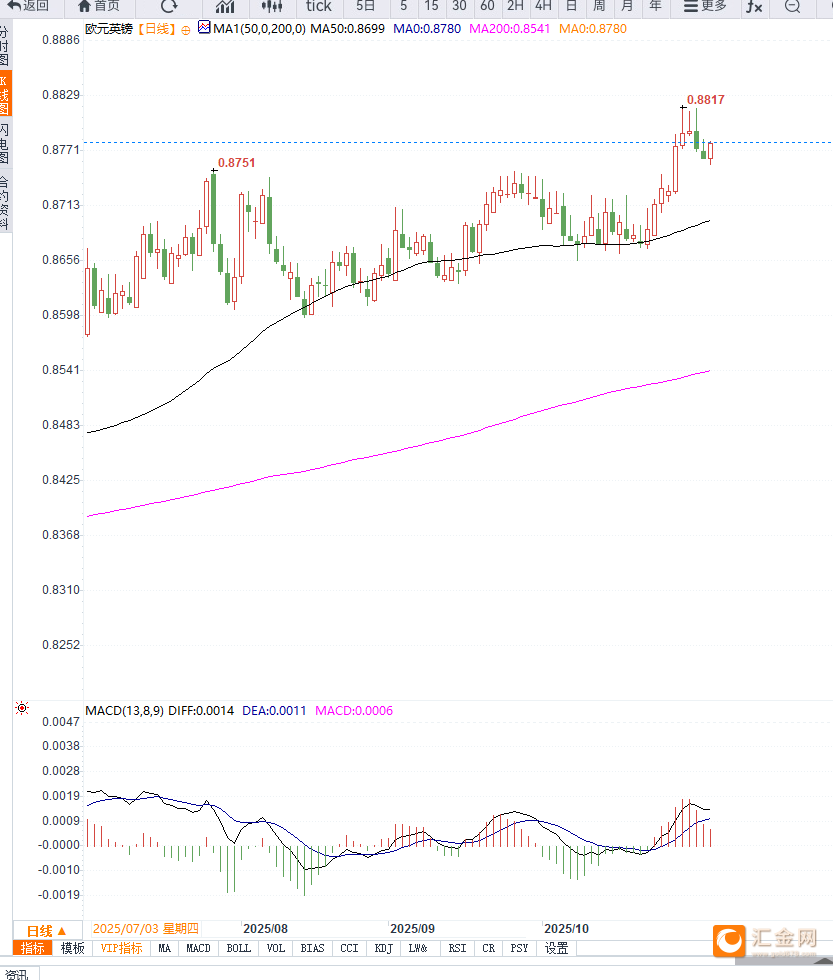833x980 pixels.
Task: Apply the MA indicator
Action: 164,948
